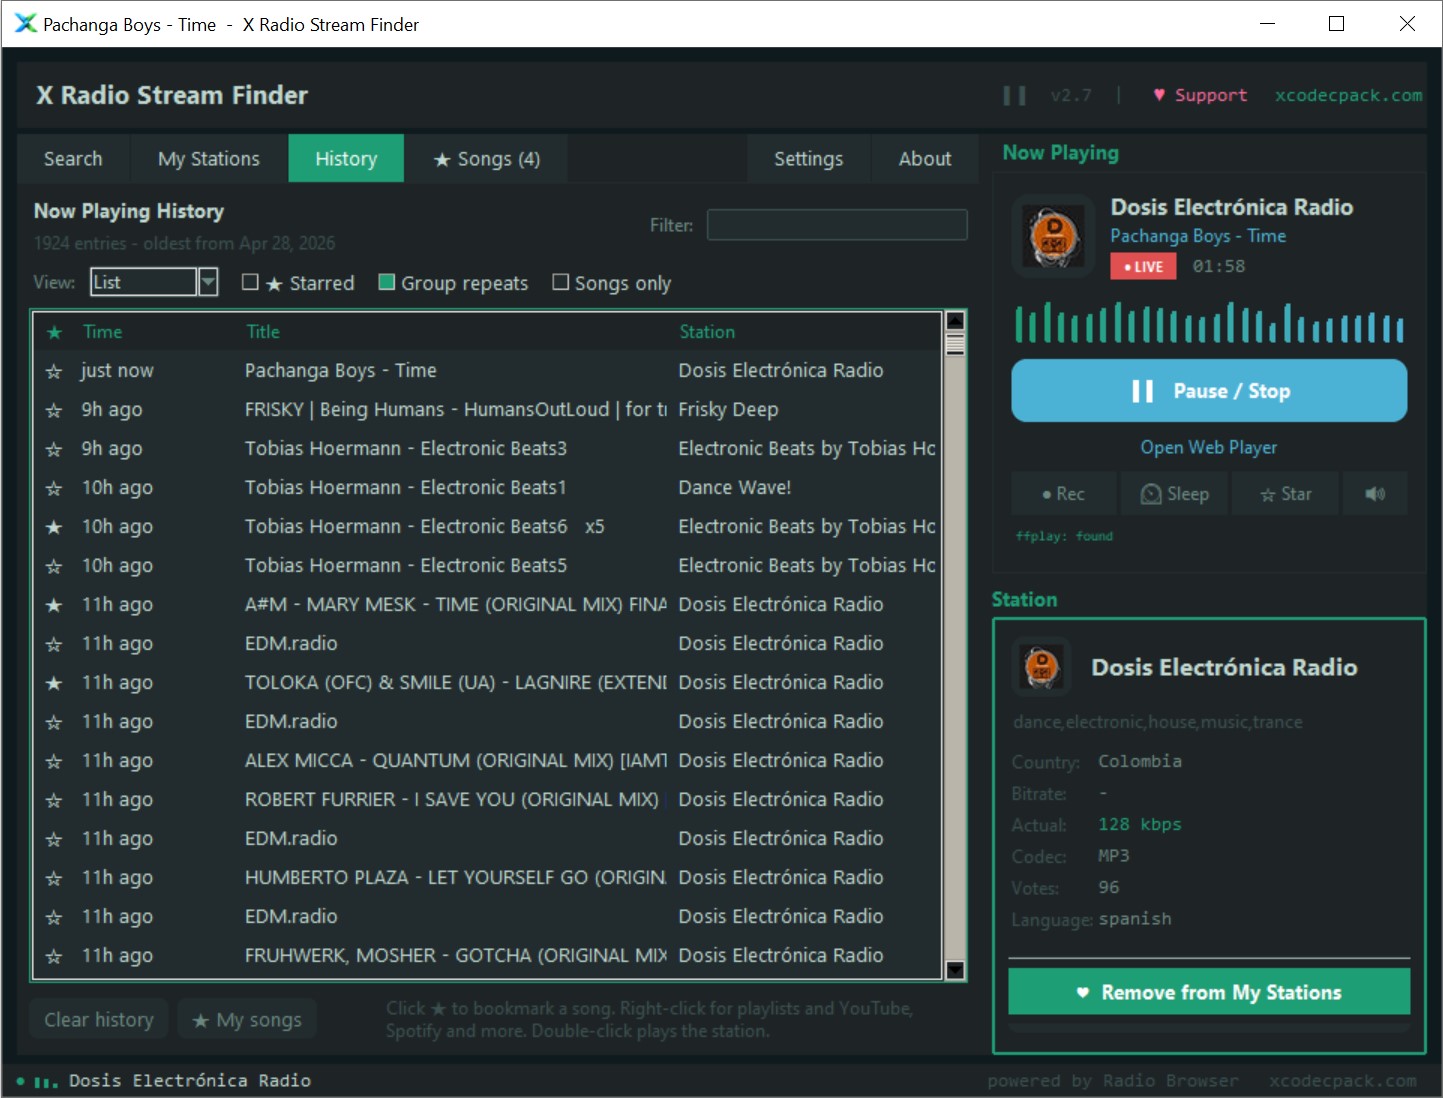Click the station logo in Station panel
This screenshot has height=1098, width=1443.
[x=1042, y=666]
